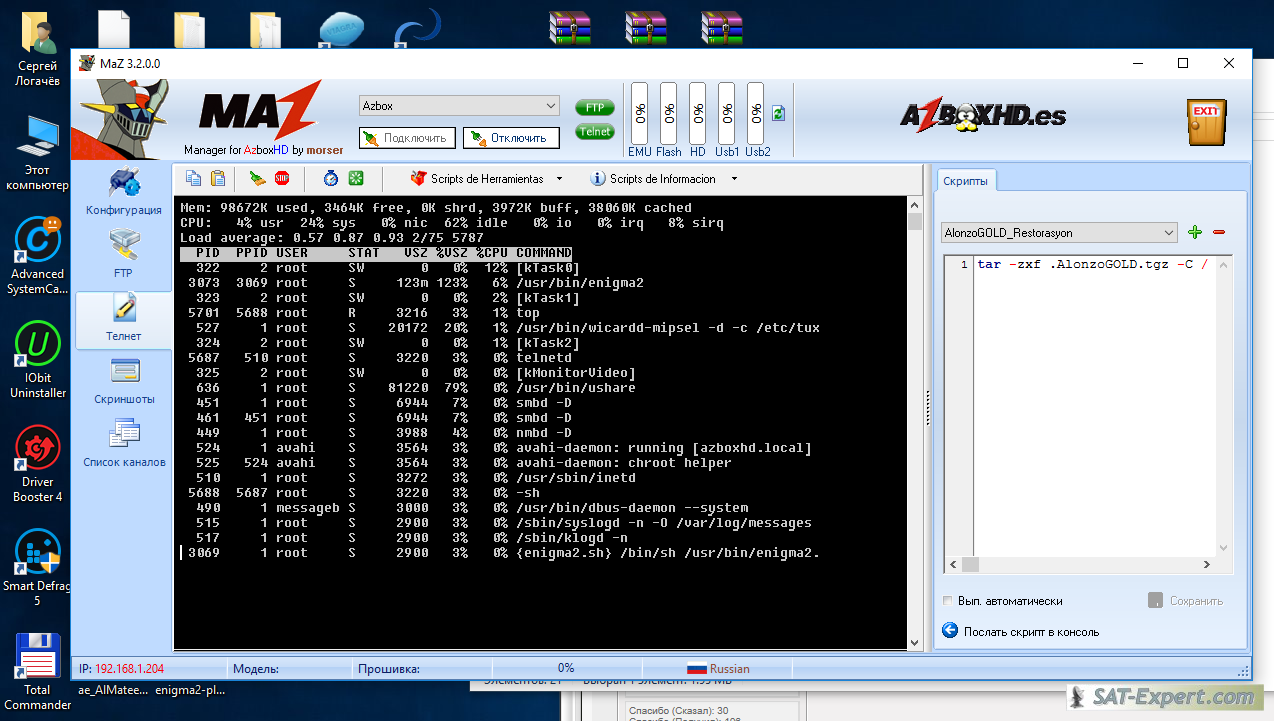Viewport: 1274px width, 721px height.
Task: Click Smart Defrag 5 desktop icon
Action: click(37, 568)
